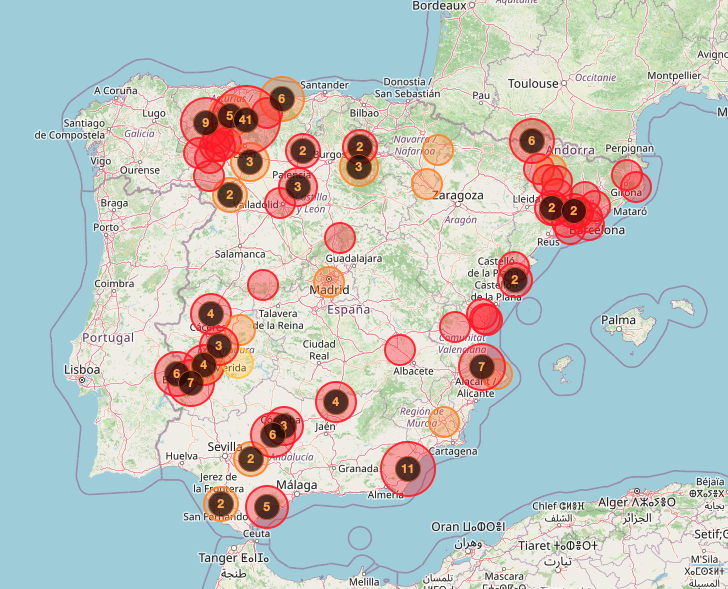
Task: Click the yellow circle on Mérida
Action: (x=239, y=363)
